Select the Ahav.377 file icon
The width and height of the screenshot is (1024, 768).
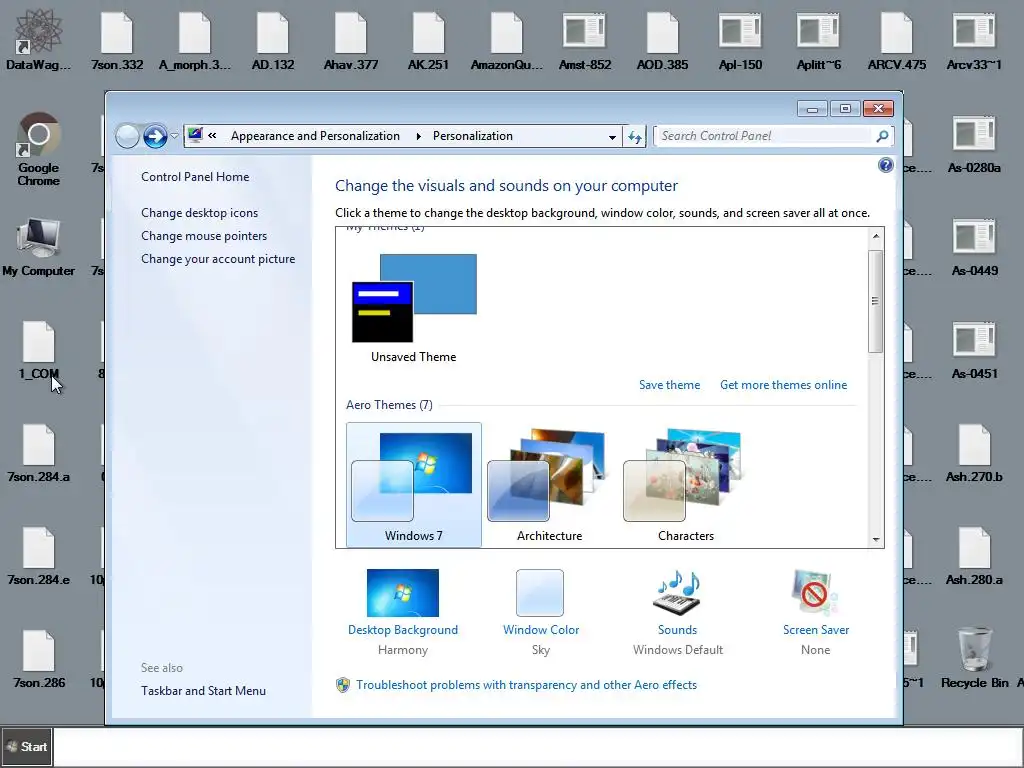click(351, 39)
